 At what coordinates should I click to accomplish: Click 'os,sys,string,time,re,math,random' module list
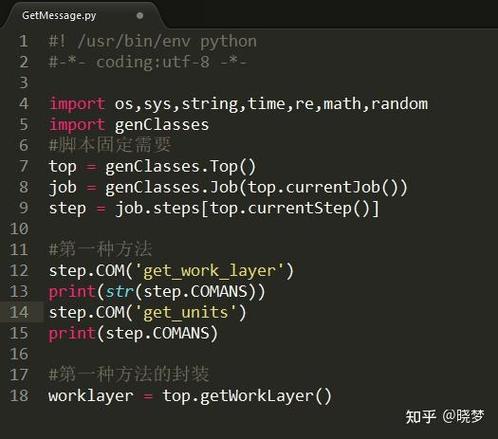[x=271, y=104]
